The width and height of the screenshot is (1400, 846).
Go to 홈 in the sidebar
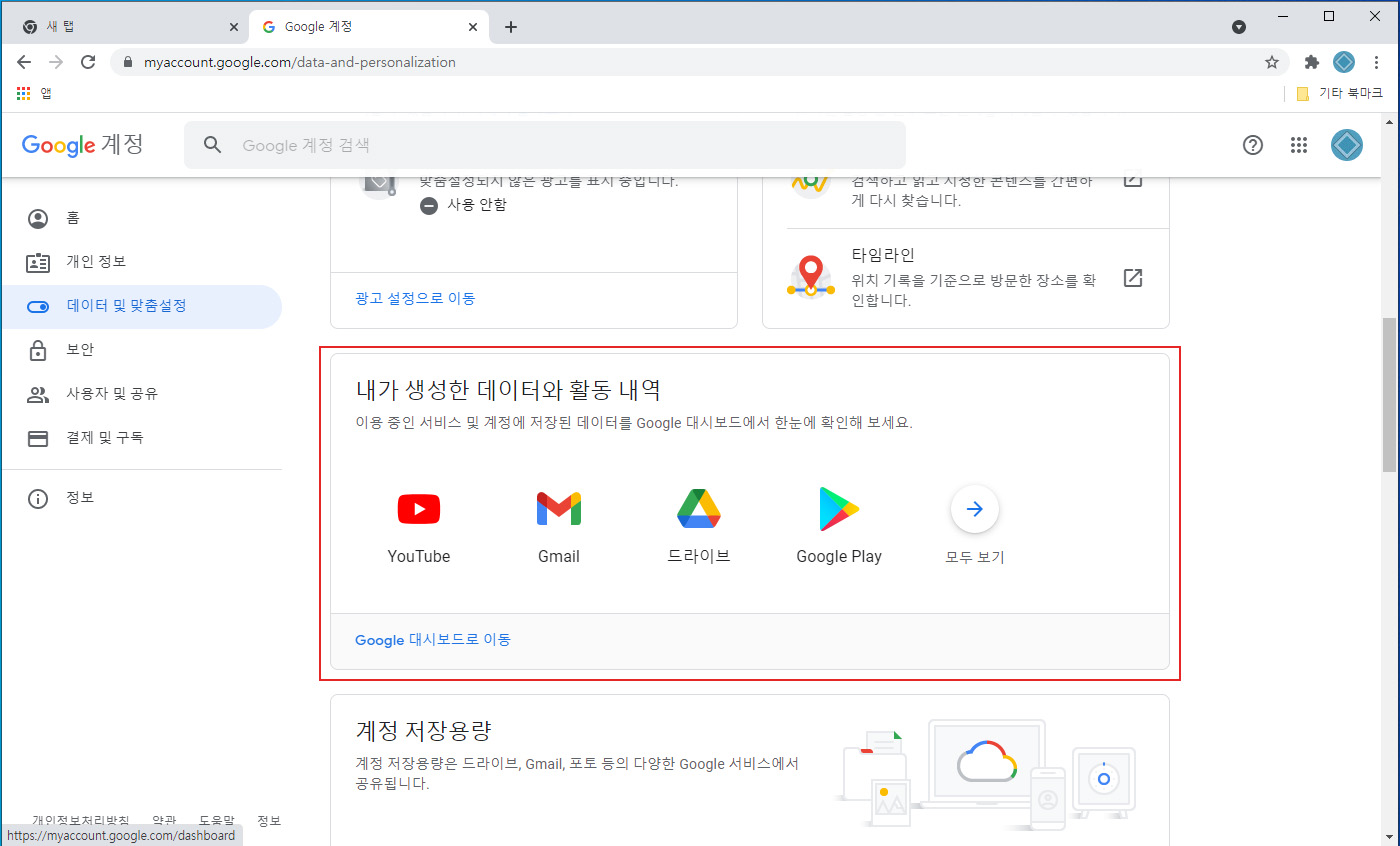(141, 218)
